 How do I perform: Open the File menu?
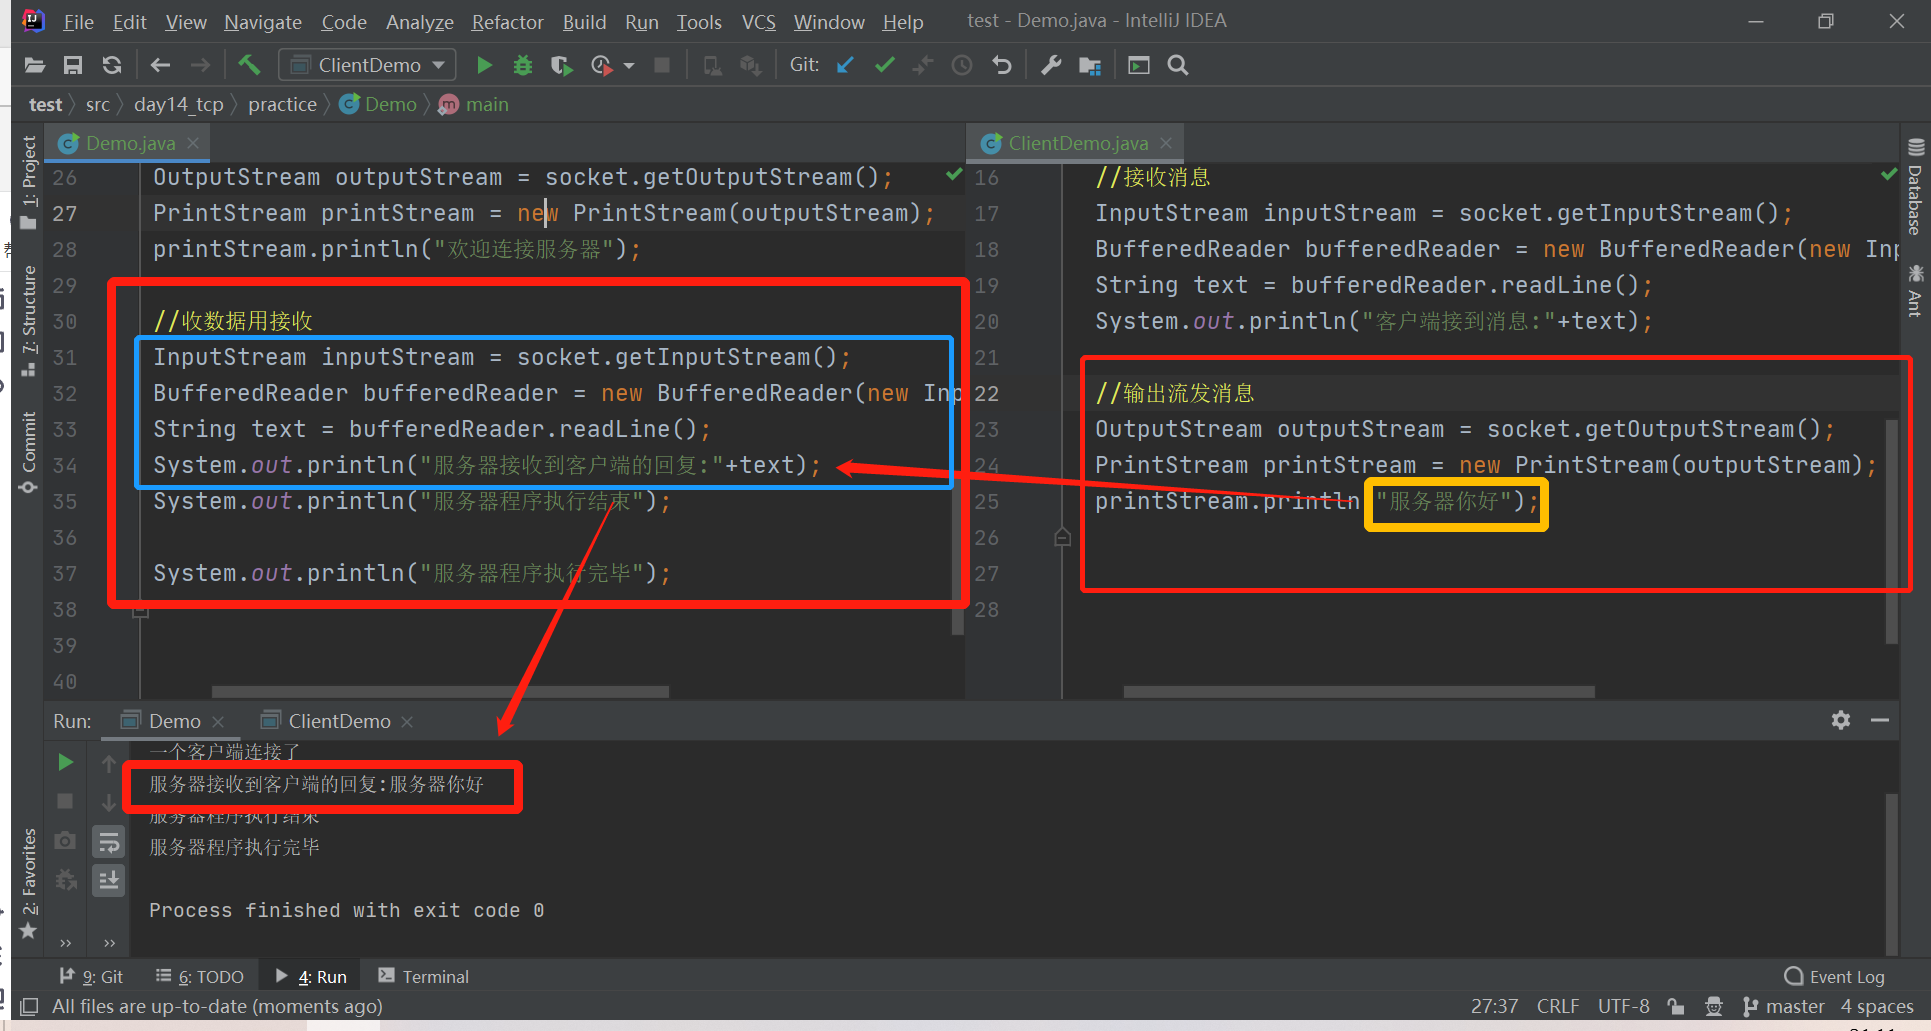click(78, 22)
